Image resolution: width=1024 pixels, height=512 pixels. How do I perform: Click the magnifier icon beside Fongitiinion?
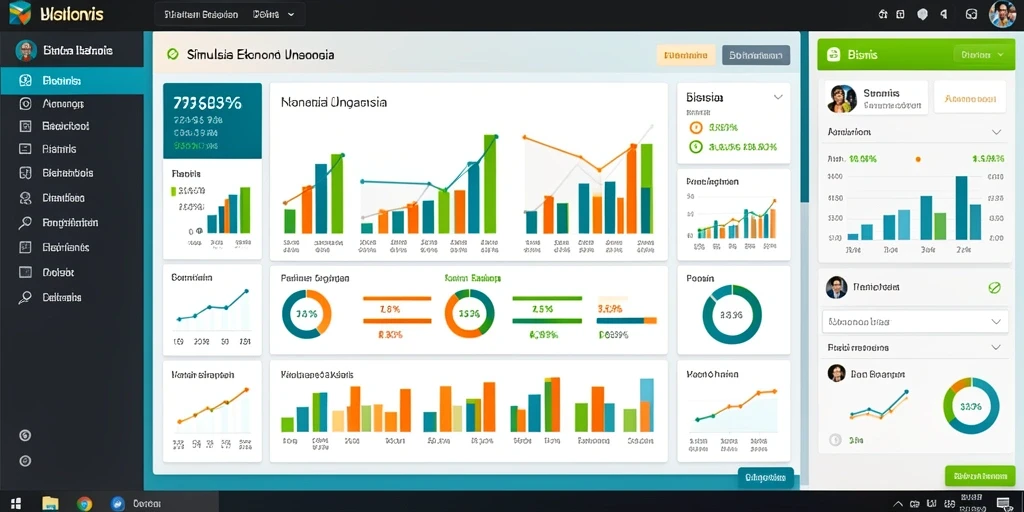pyautogui.click(x=25, y=223)
